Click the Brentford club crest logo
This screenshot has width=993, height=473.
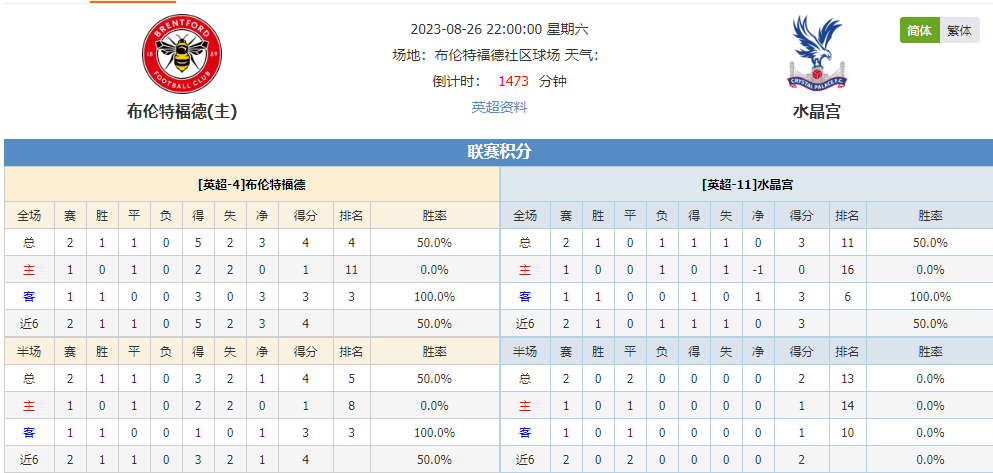(x=182, y=54)
